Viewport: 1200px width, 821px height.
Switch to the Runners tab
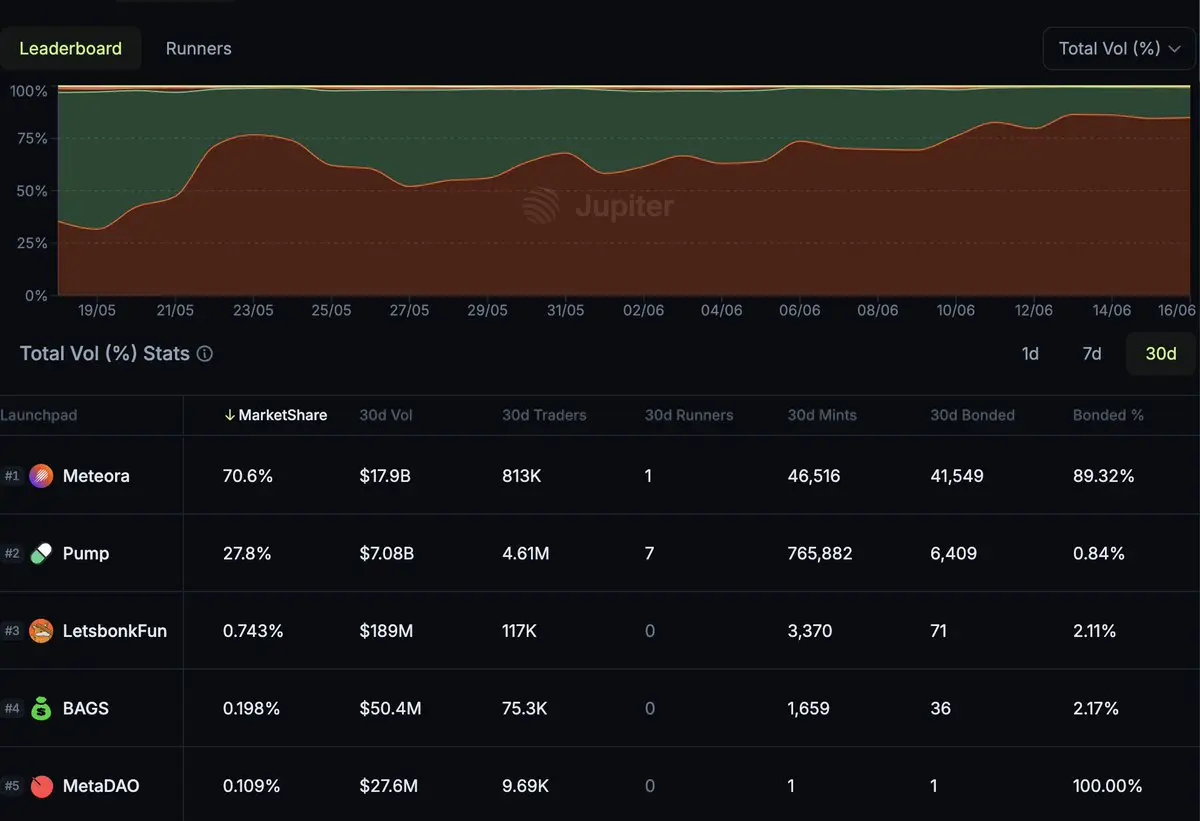coord(198,48)
